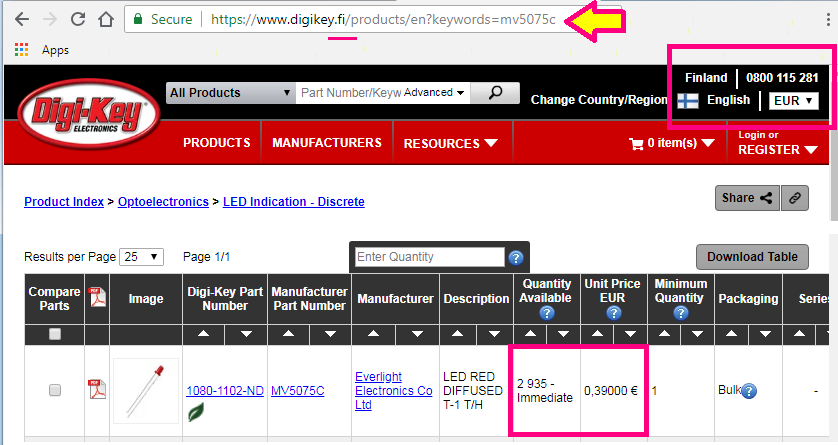Viewport: 838px width, 445px height.
Task: Click the green leaf RoHS icon
Action: click(196, 412)
